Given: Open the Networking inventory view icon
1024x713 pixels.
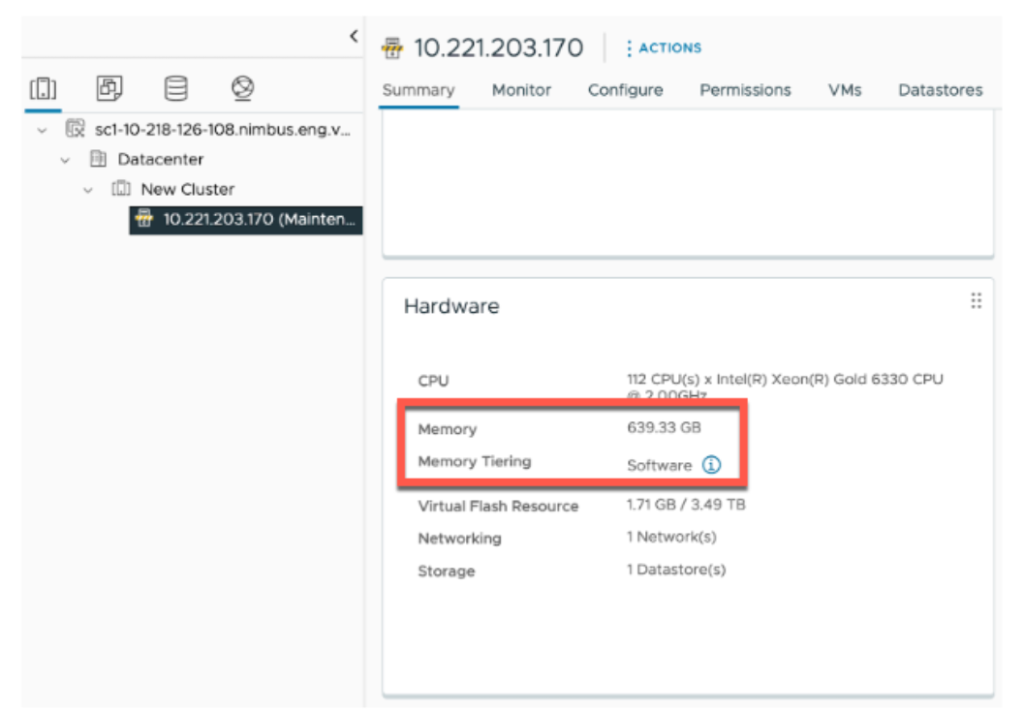Looking at the screenshot, I should (241, 91).
